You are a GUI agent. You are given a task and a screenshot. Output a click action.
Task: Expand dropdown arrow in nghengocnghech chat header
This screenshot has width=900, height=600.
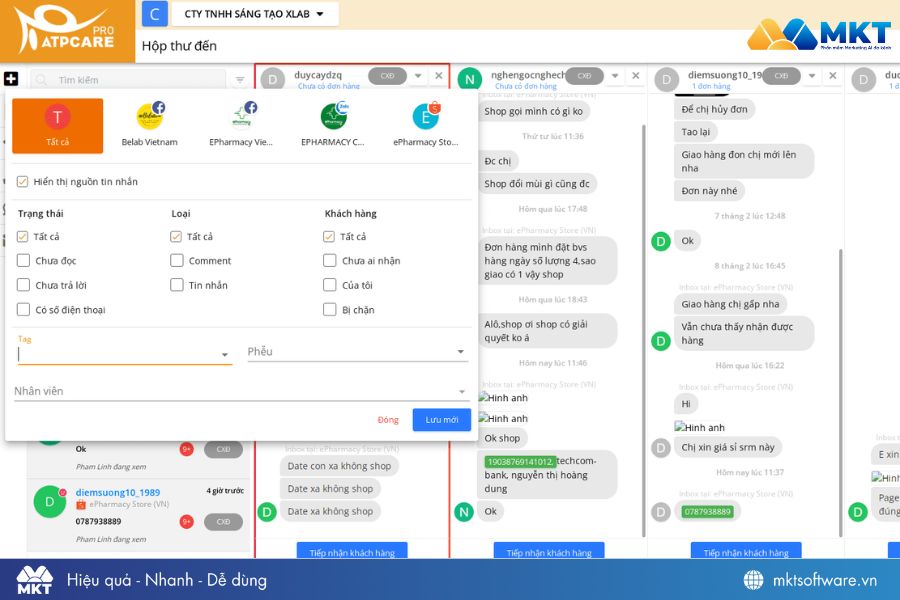[x=615, y=76]
